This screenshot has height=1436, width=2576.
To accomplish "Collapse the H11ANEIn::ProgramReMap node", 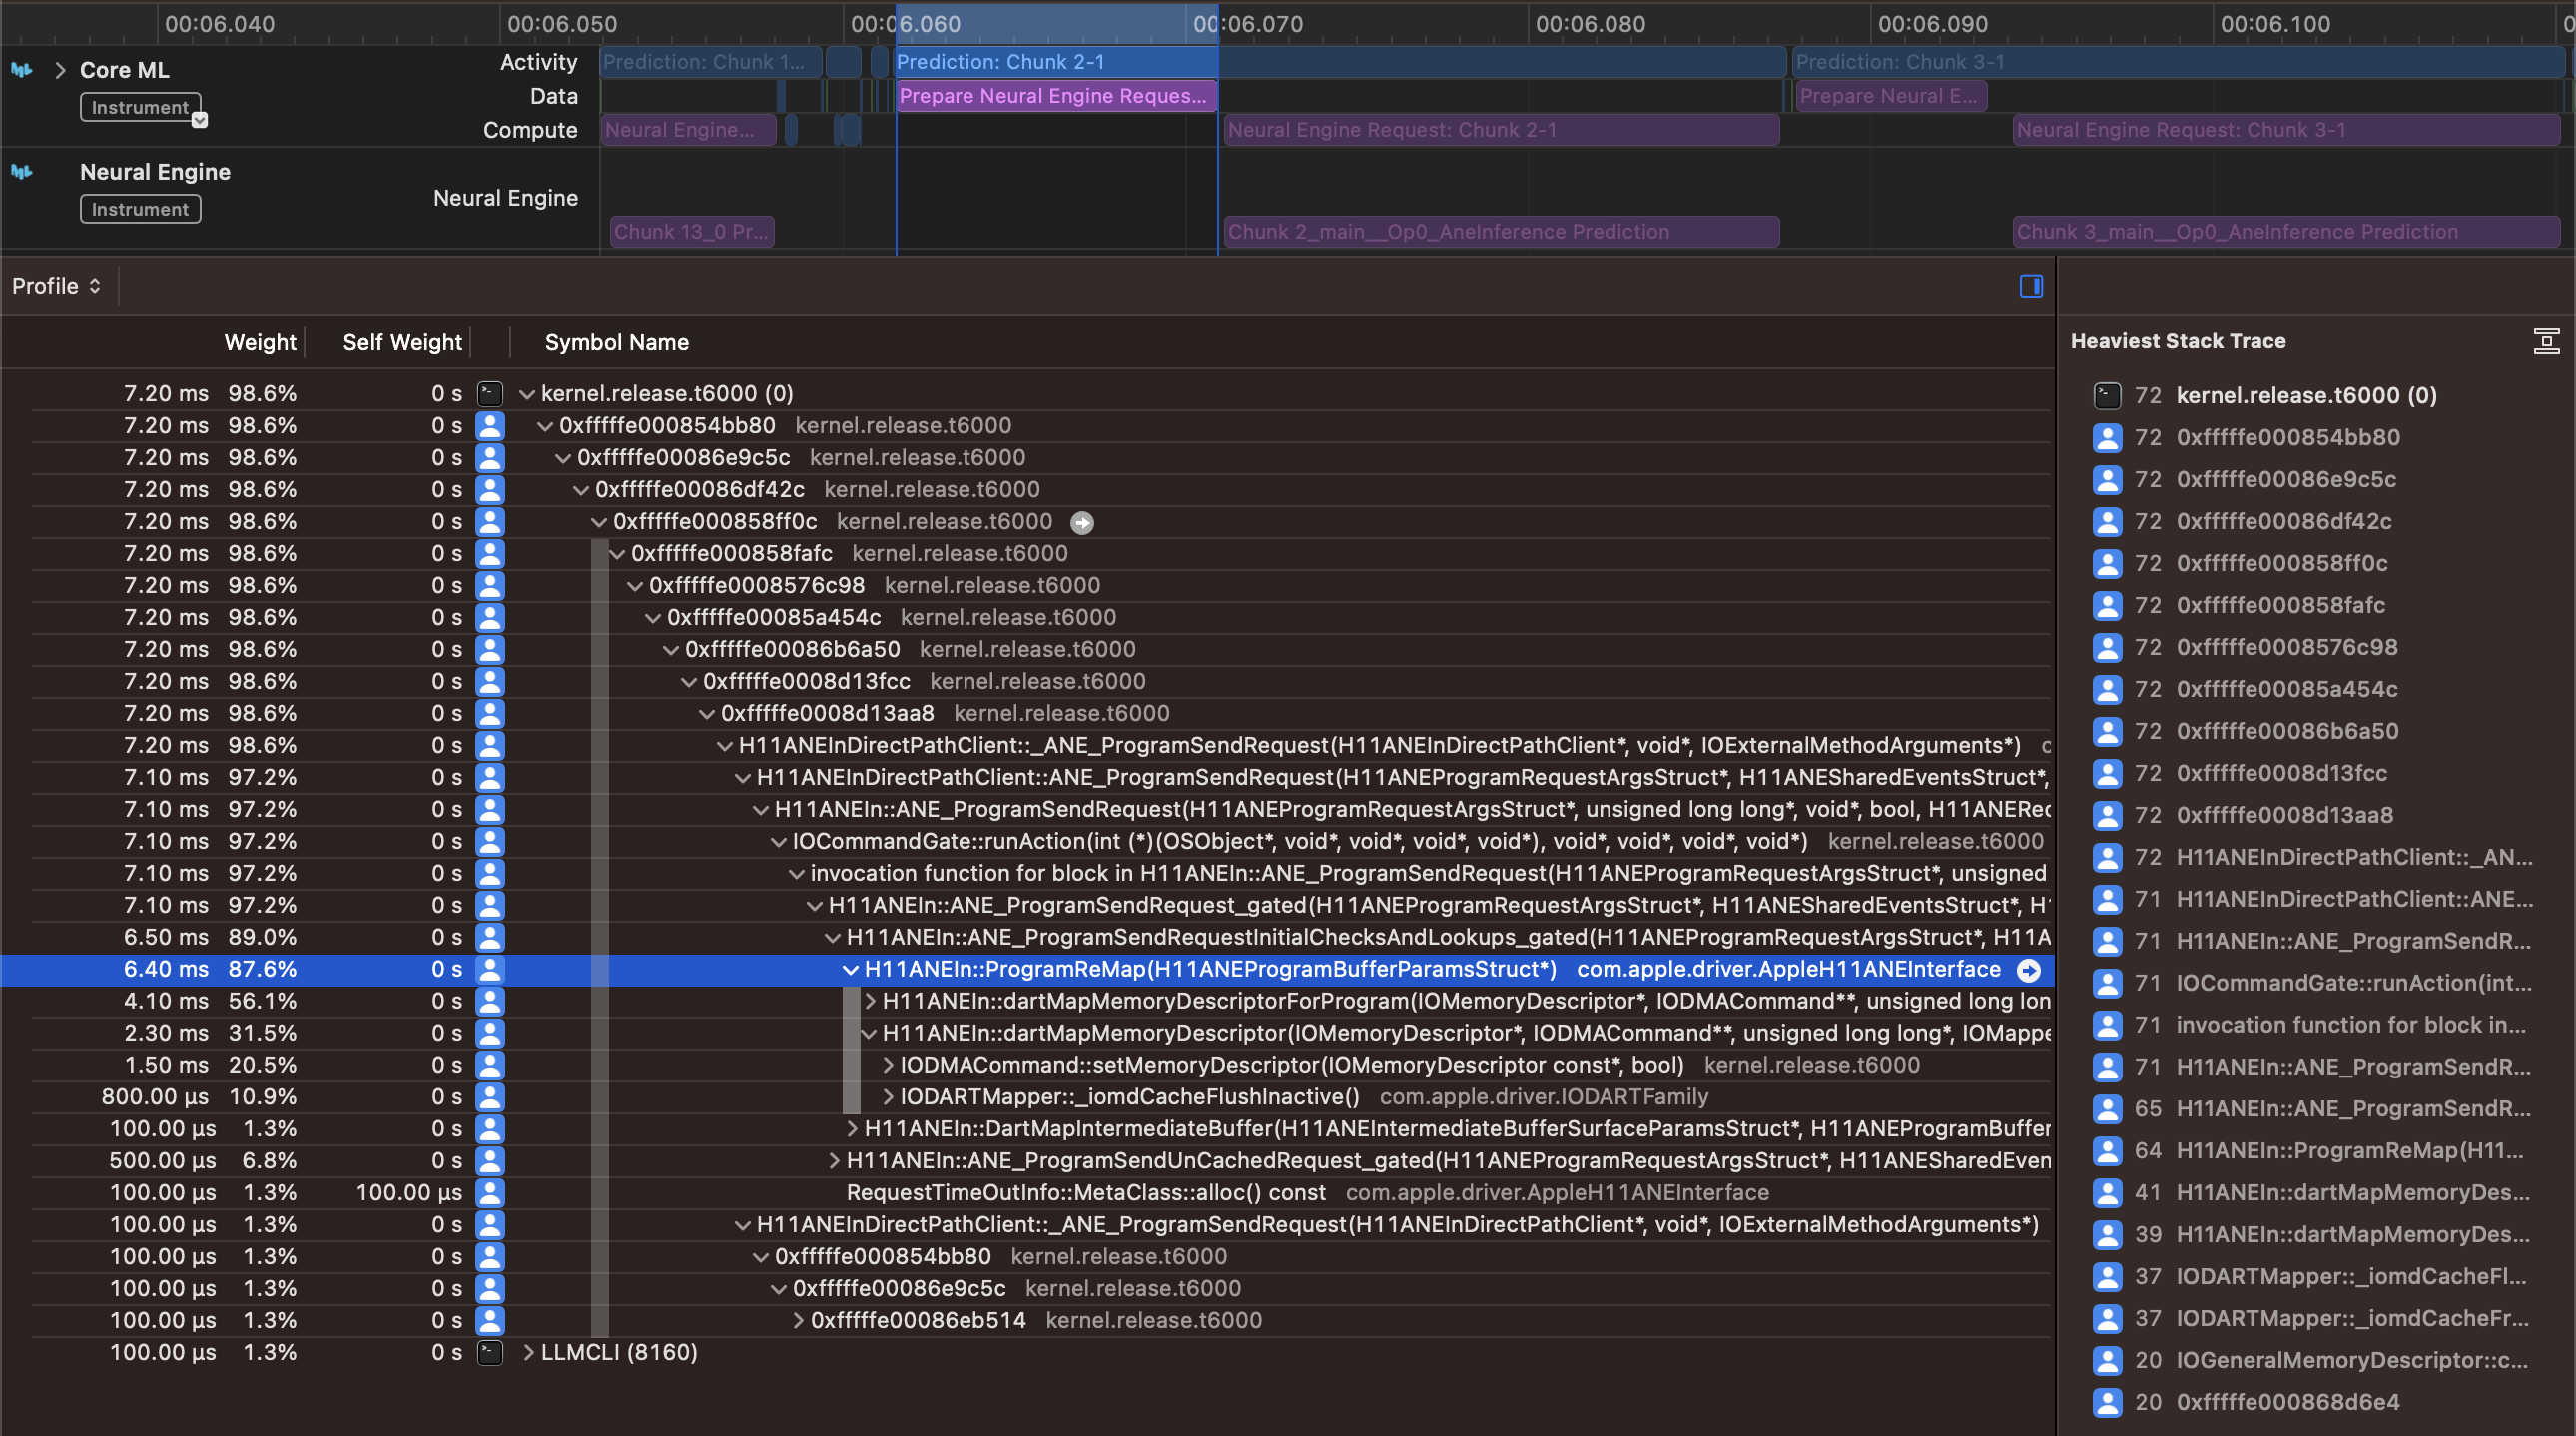I will 850,969.
